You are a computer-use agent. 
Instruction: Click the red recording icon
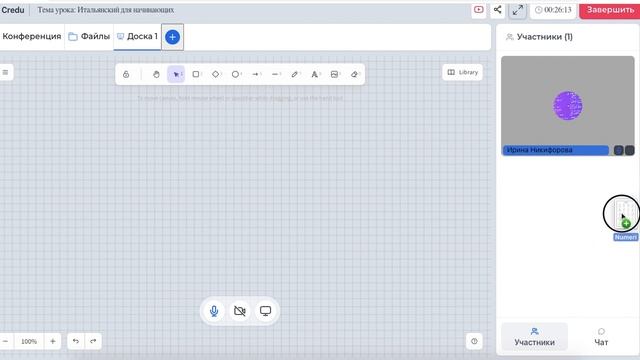(479, 9)
